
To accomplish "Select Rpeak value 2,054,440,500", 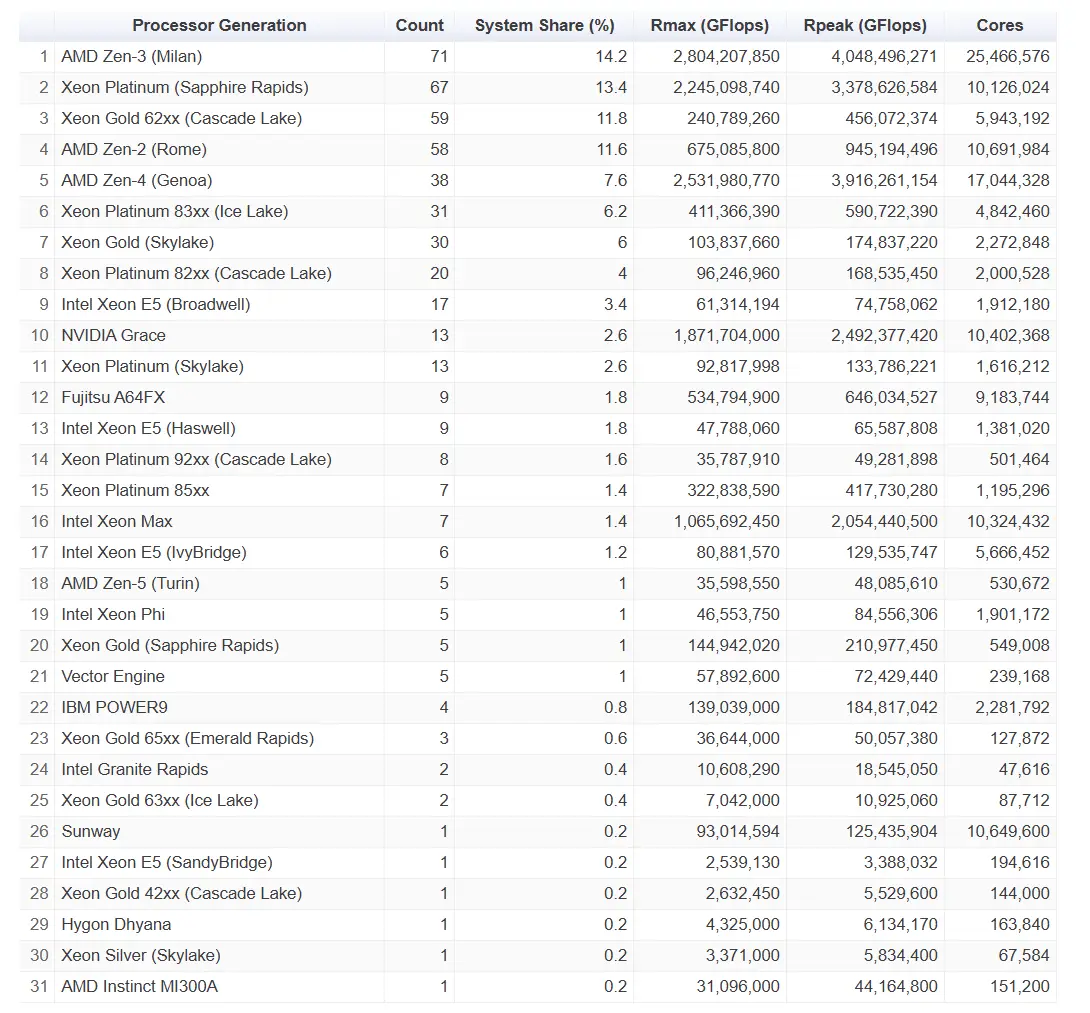I will pos(884,521).
